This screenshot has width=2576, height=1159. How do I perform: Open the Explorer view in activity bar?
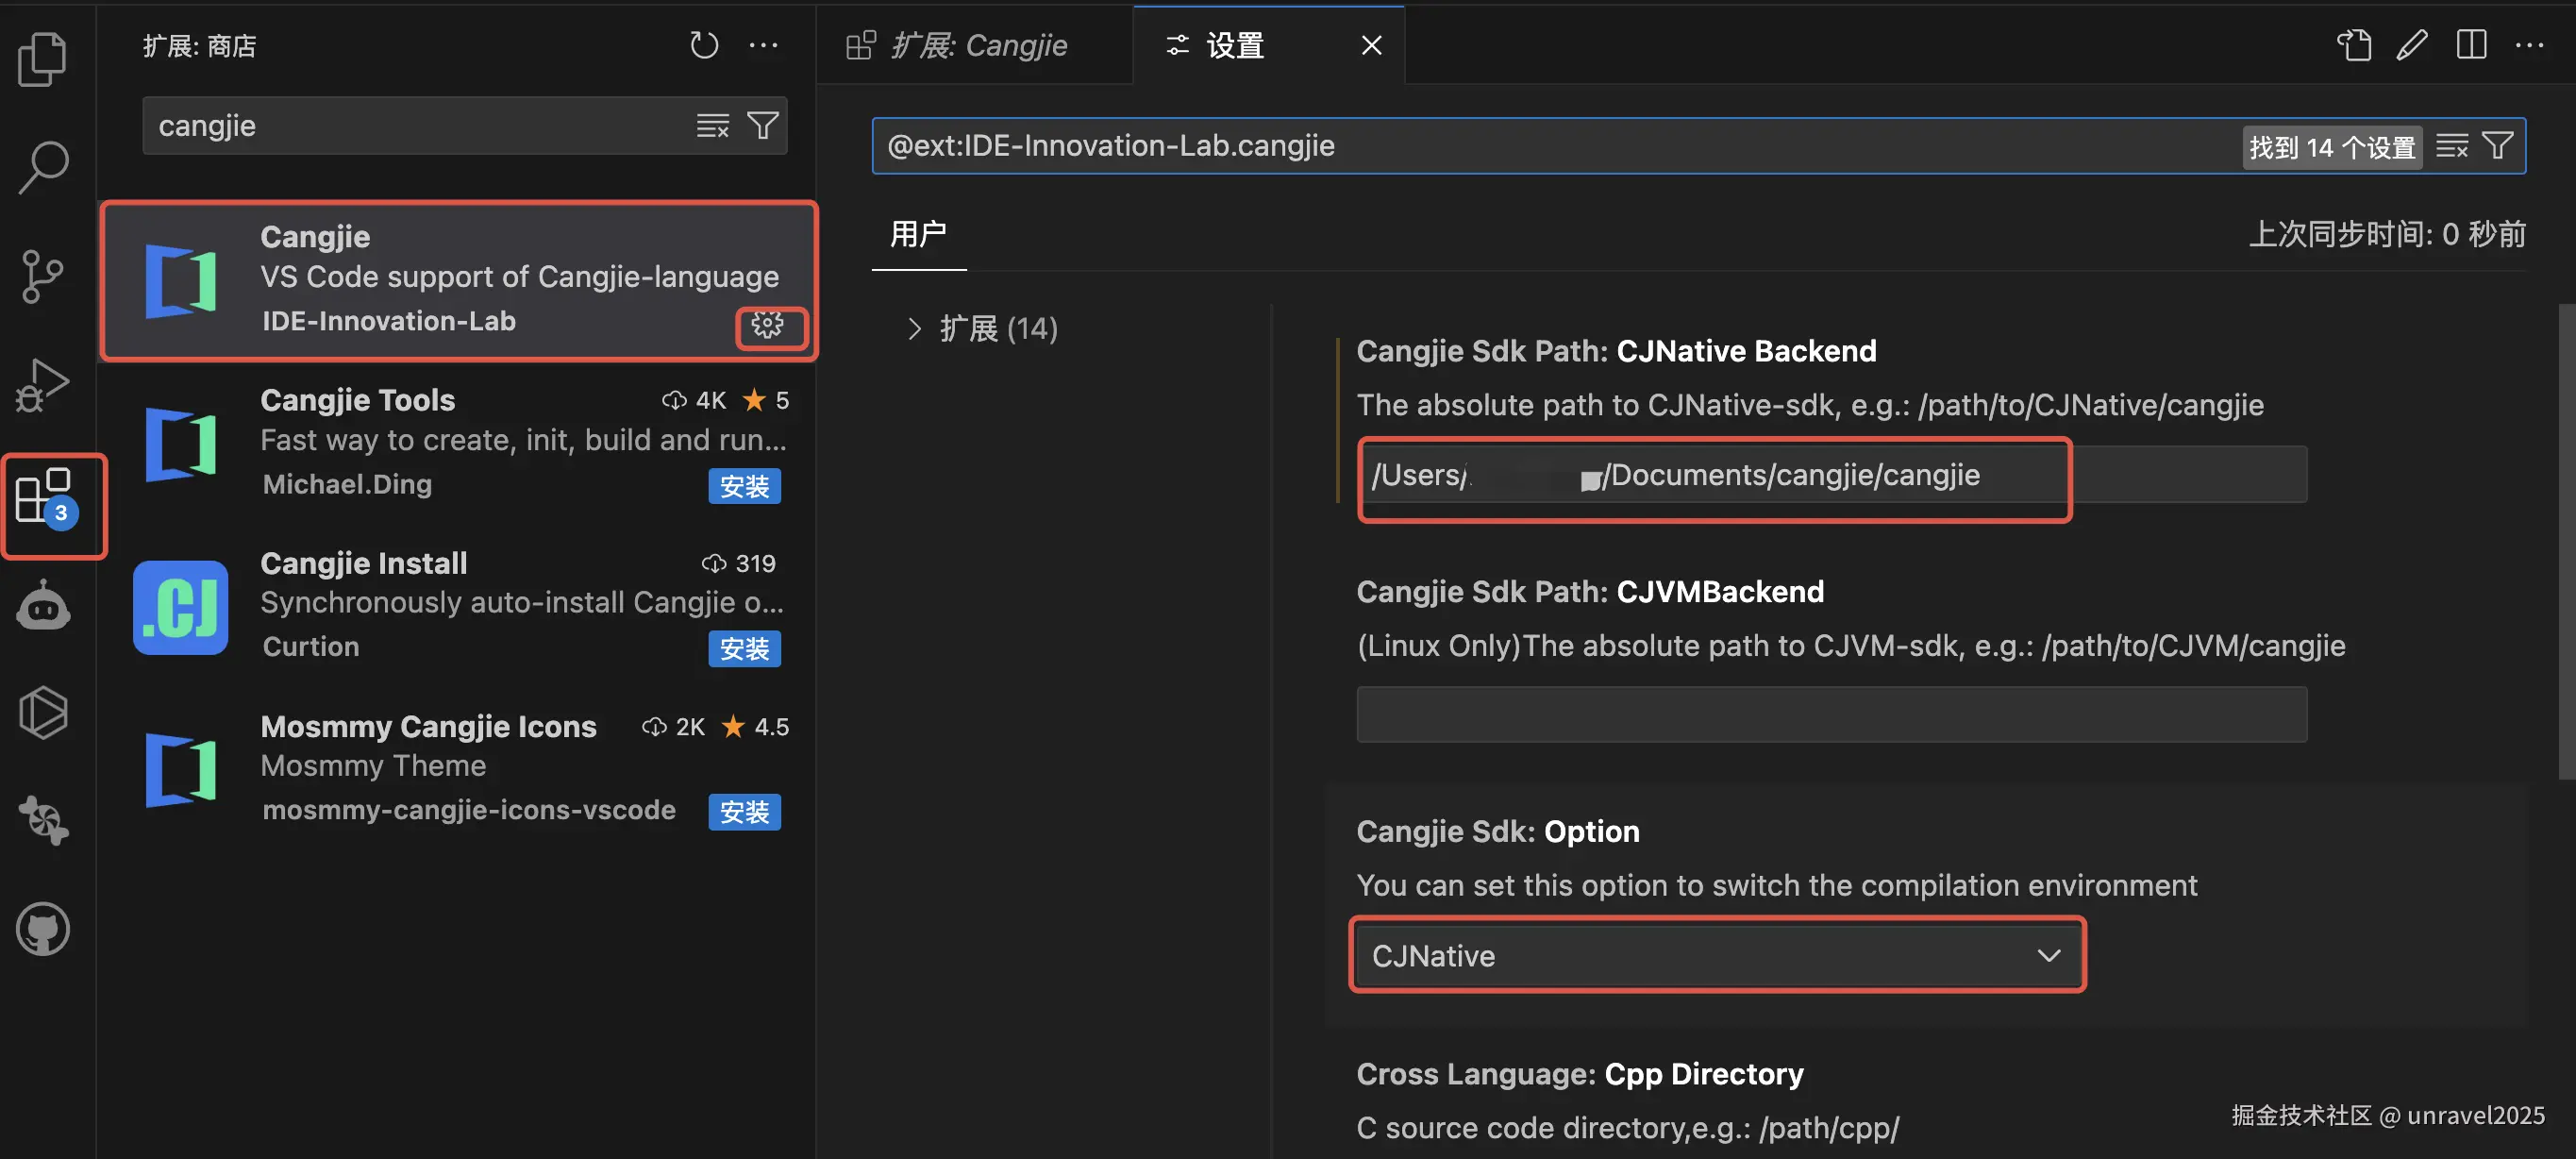point(43,59)
